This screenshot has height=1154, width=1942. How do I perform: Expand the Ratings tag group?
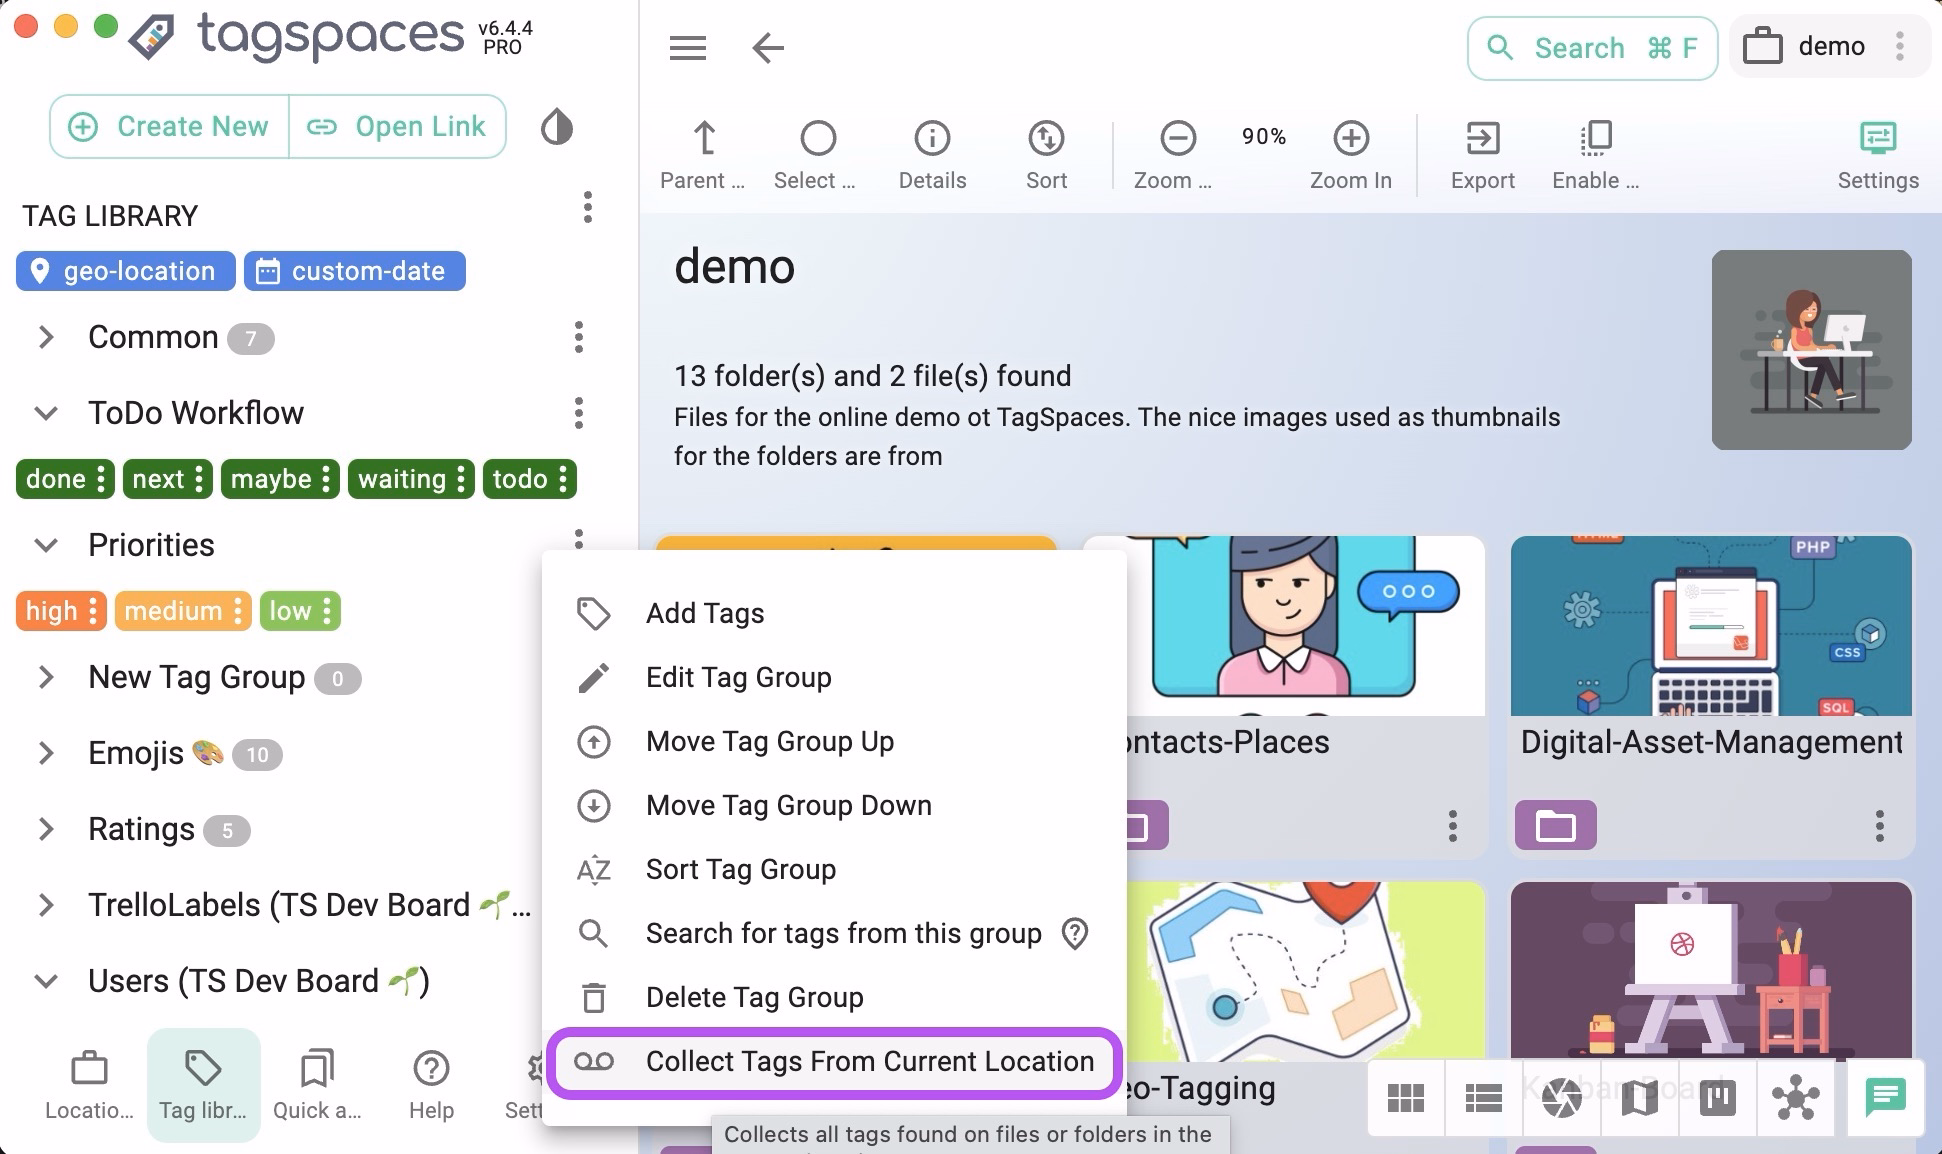46,829
